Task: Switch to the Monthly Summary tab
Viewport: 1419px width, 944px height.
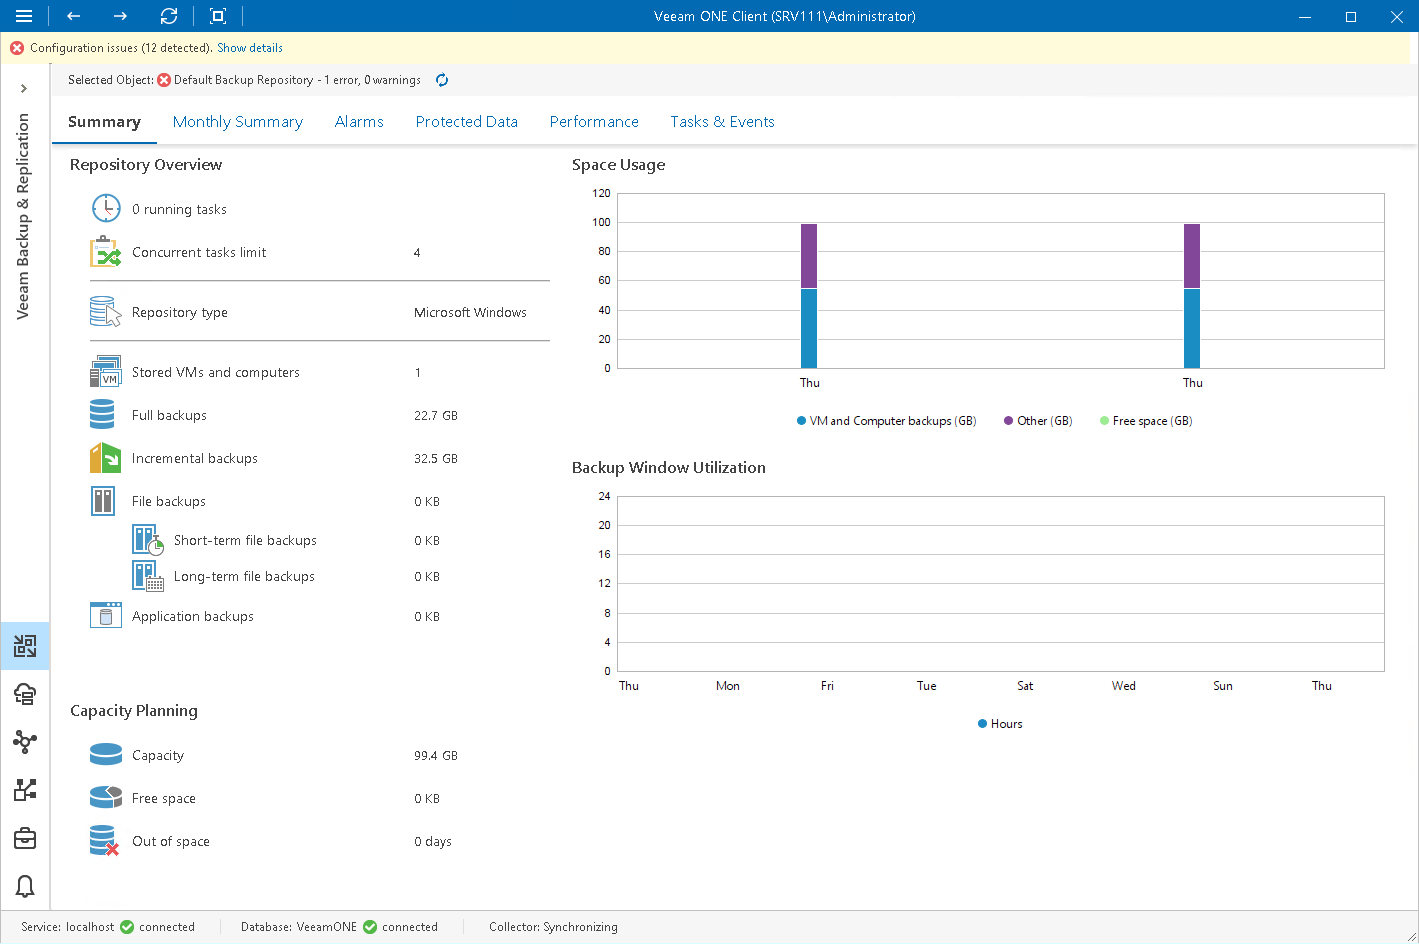Action: (x=237, y=122)
